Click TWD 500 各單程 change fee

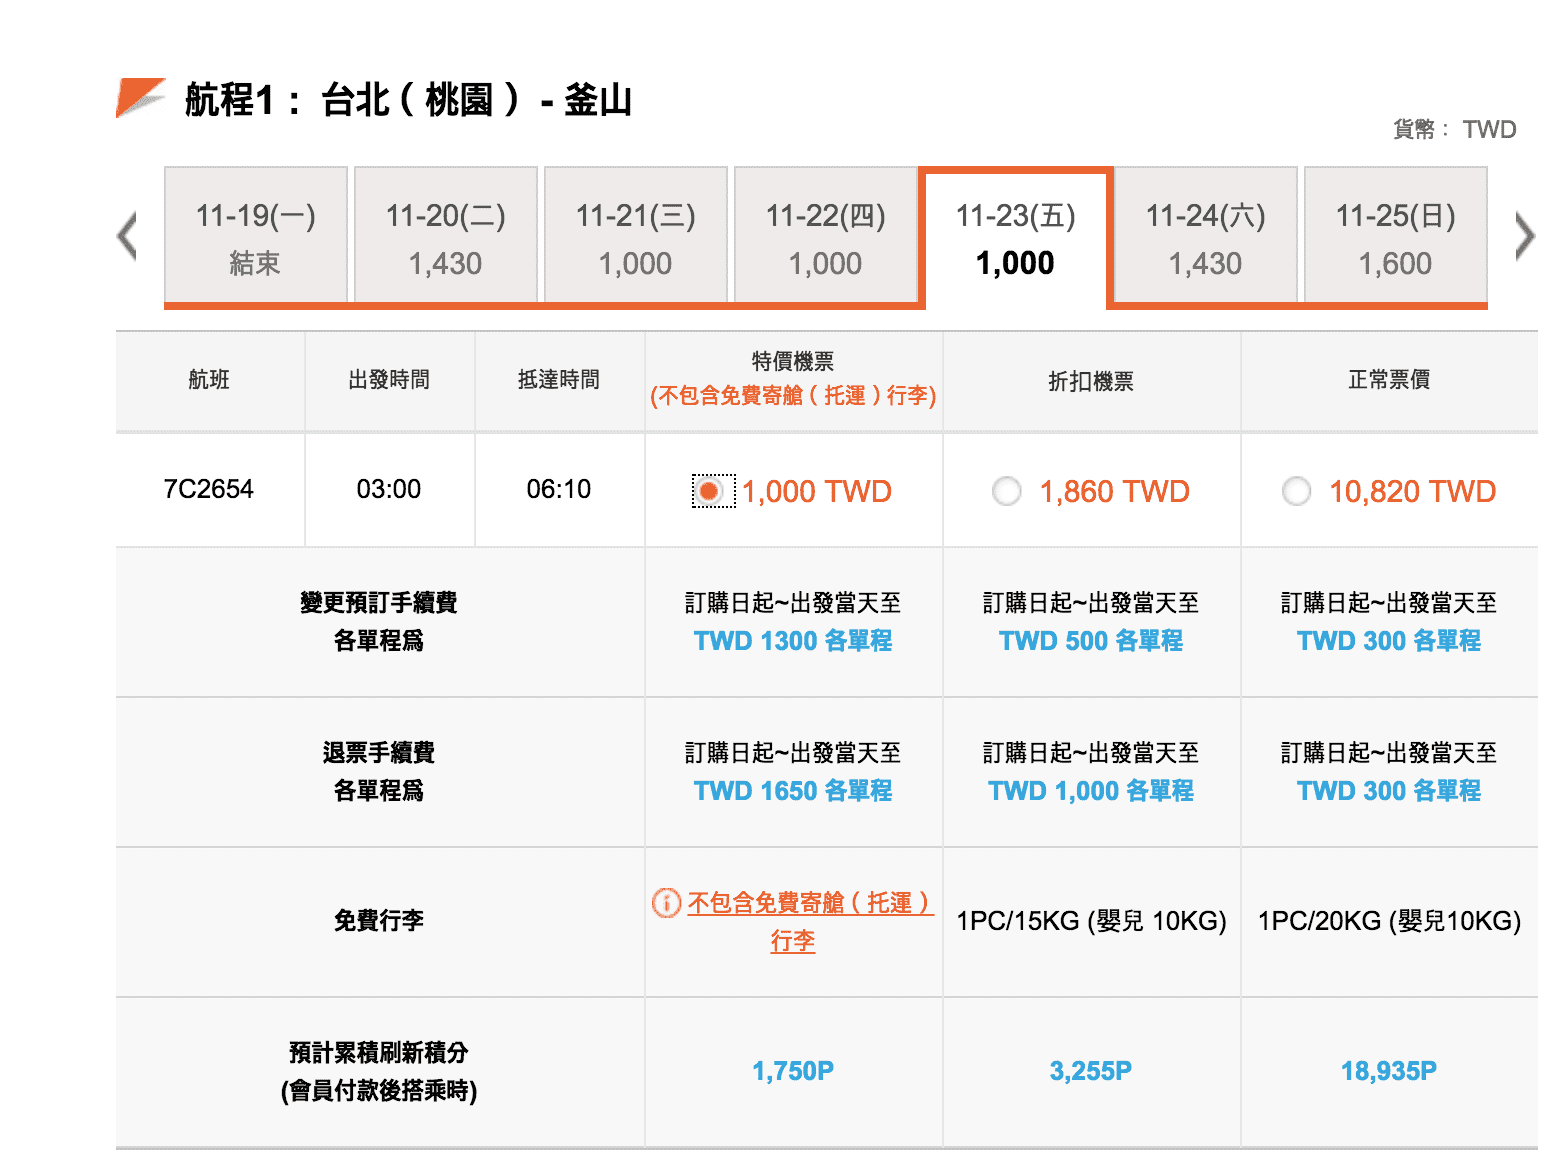tap(1091, 640)
